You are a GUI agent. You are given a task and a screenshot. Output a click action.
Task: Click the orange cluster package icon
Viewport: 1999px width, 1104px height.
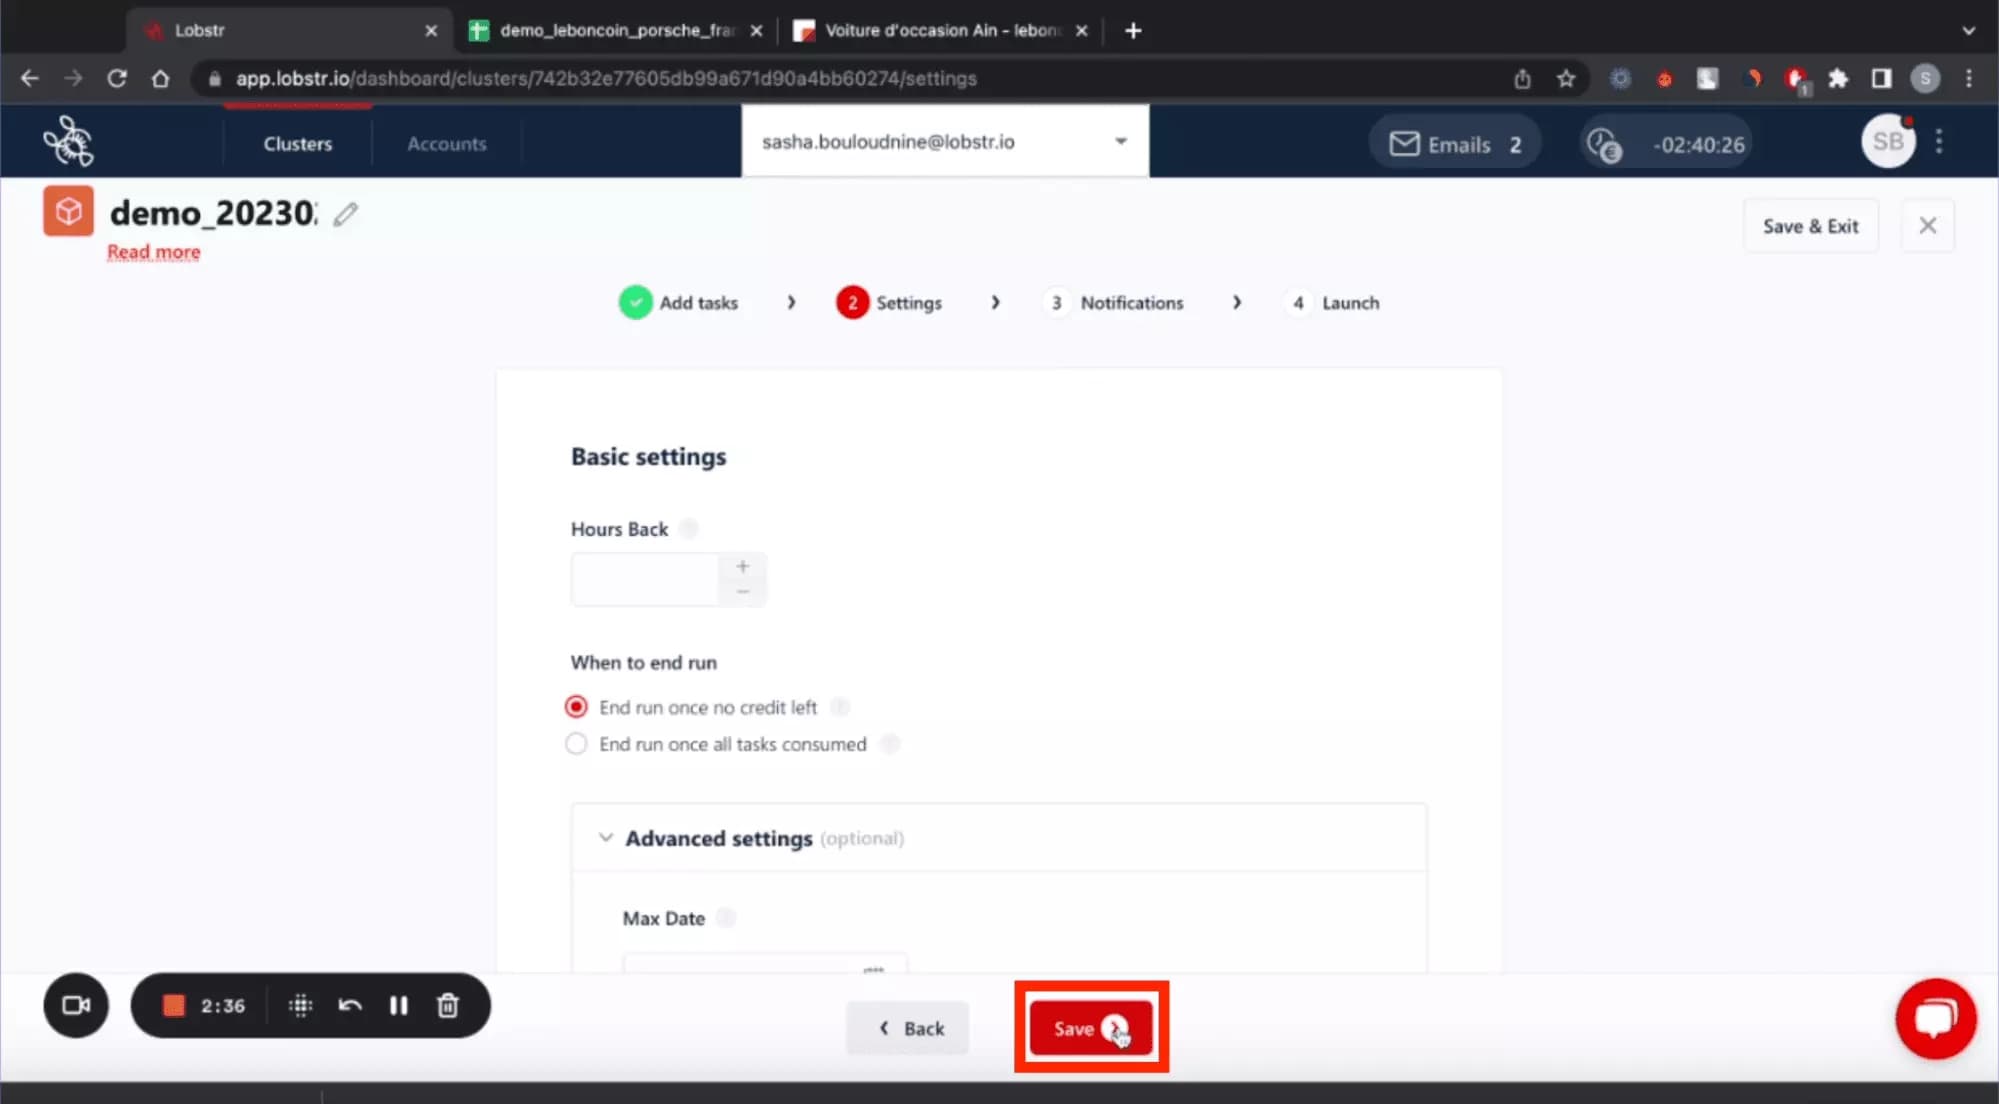[67, 210]
